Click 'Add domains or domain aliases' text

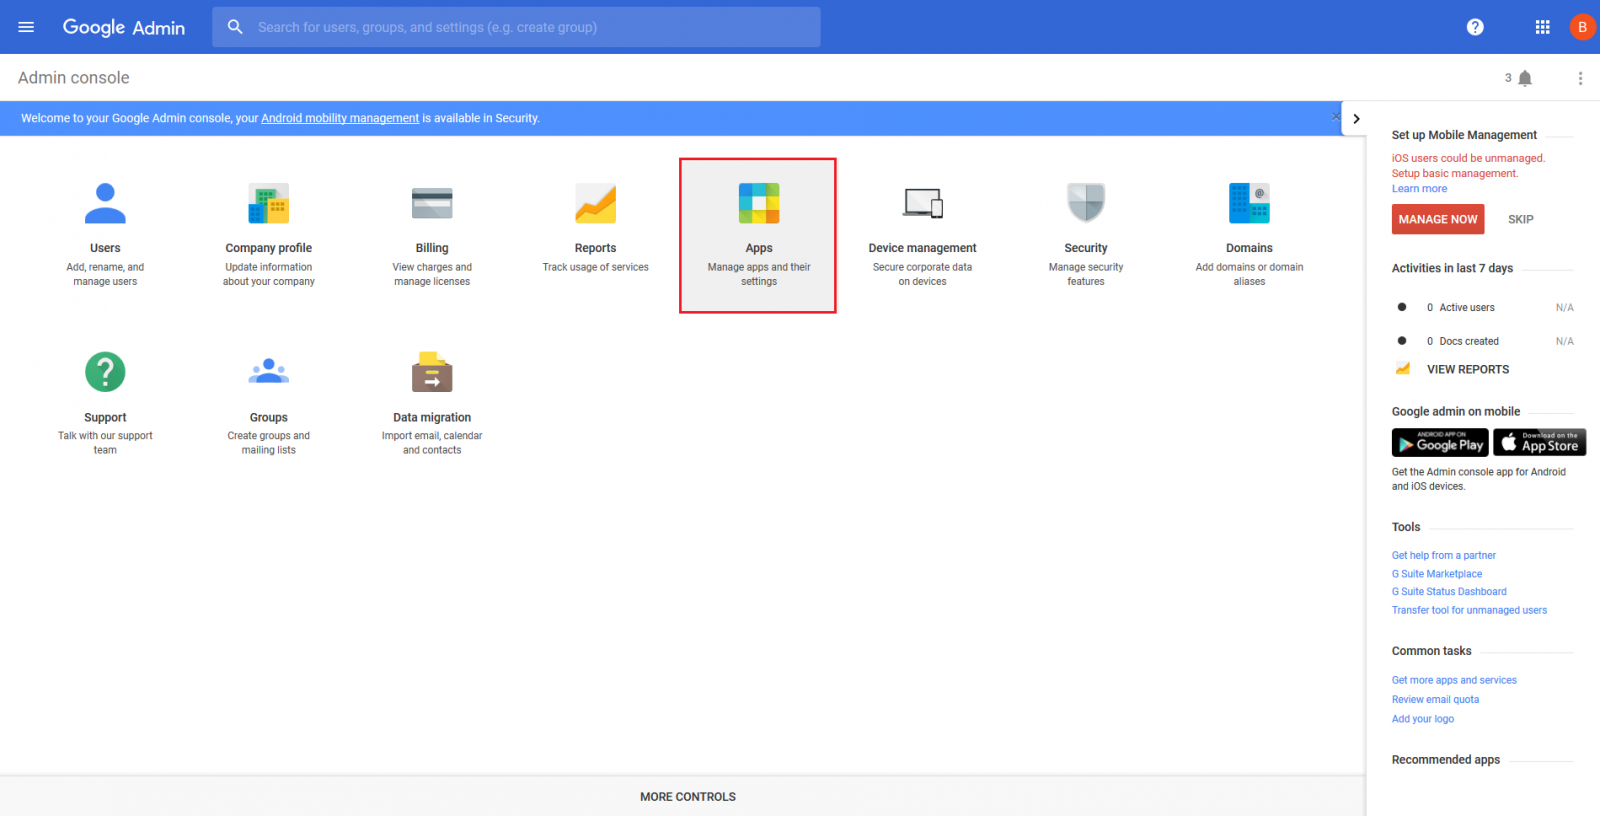pyautogui.click(x=1249, y=274)
